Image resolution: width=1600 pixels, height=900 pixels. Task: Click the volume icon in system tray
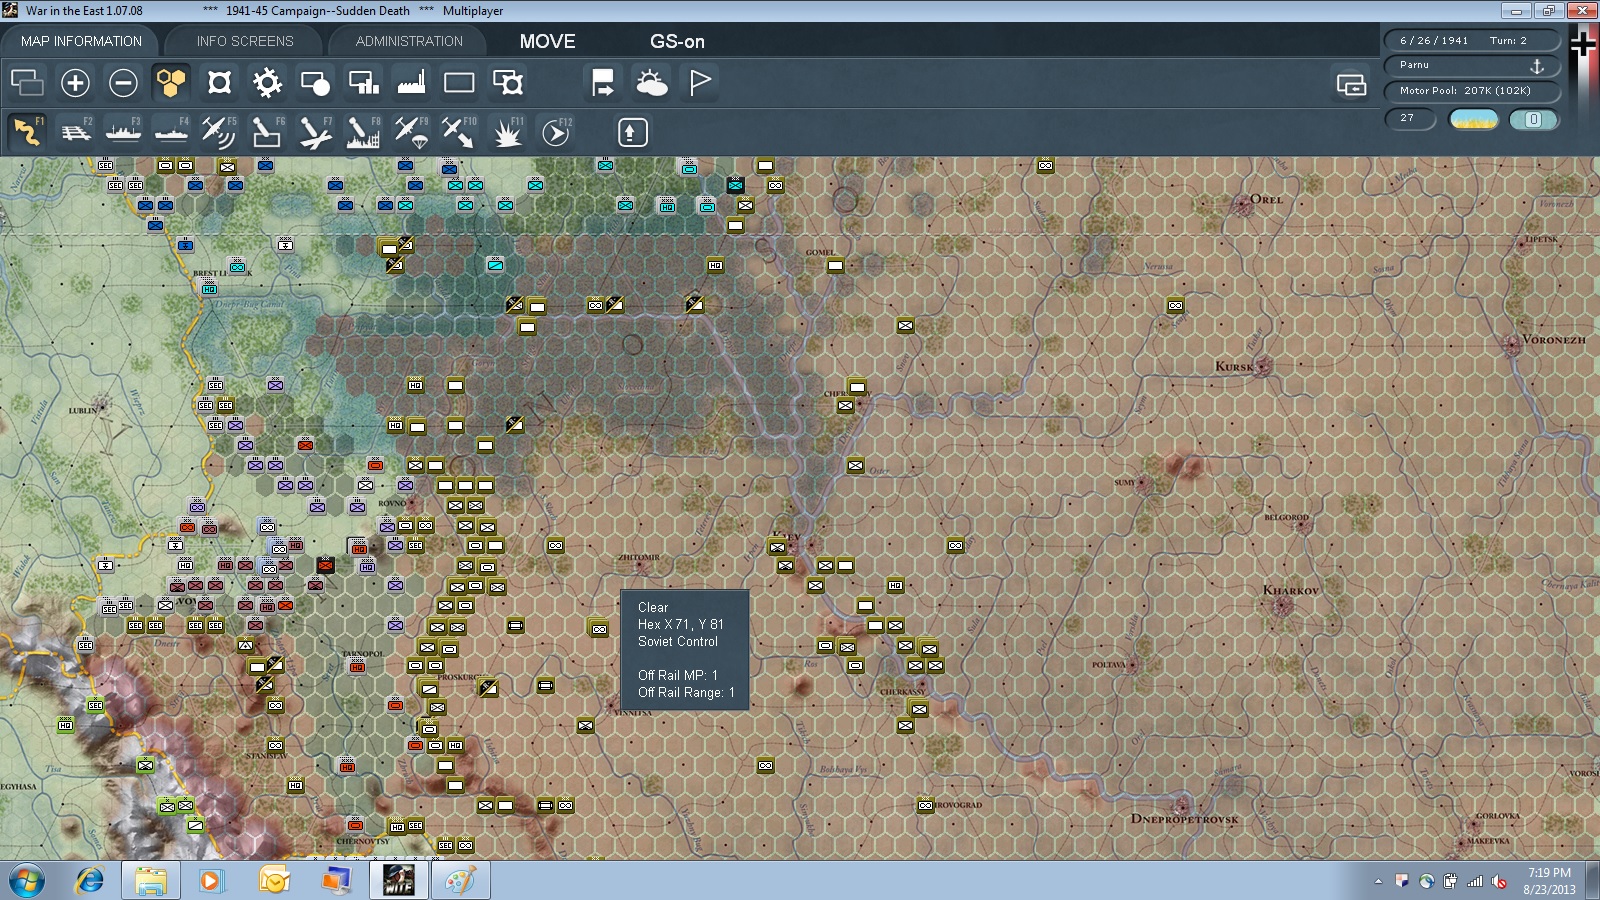pos(1498,881)
